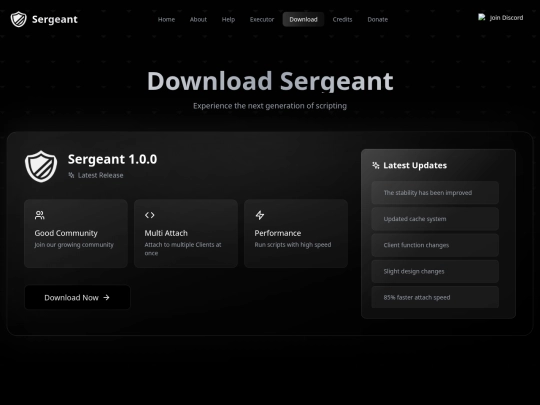Click the 'Latest Release' label
The width and height of the screenshot is (540, 405).
pos(100,175)
